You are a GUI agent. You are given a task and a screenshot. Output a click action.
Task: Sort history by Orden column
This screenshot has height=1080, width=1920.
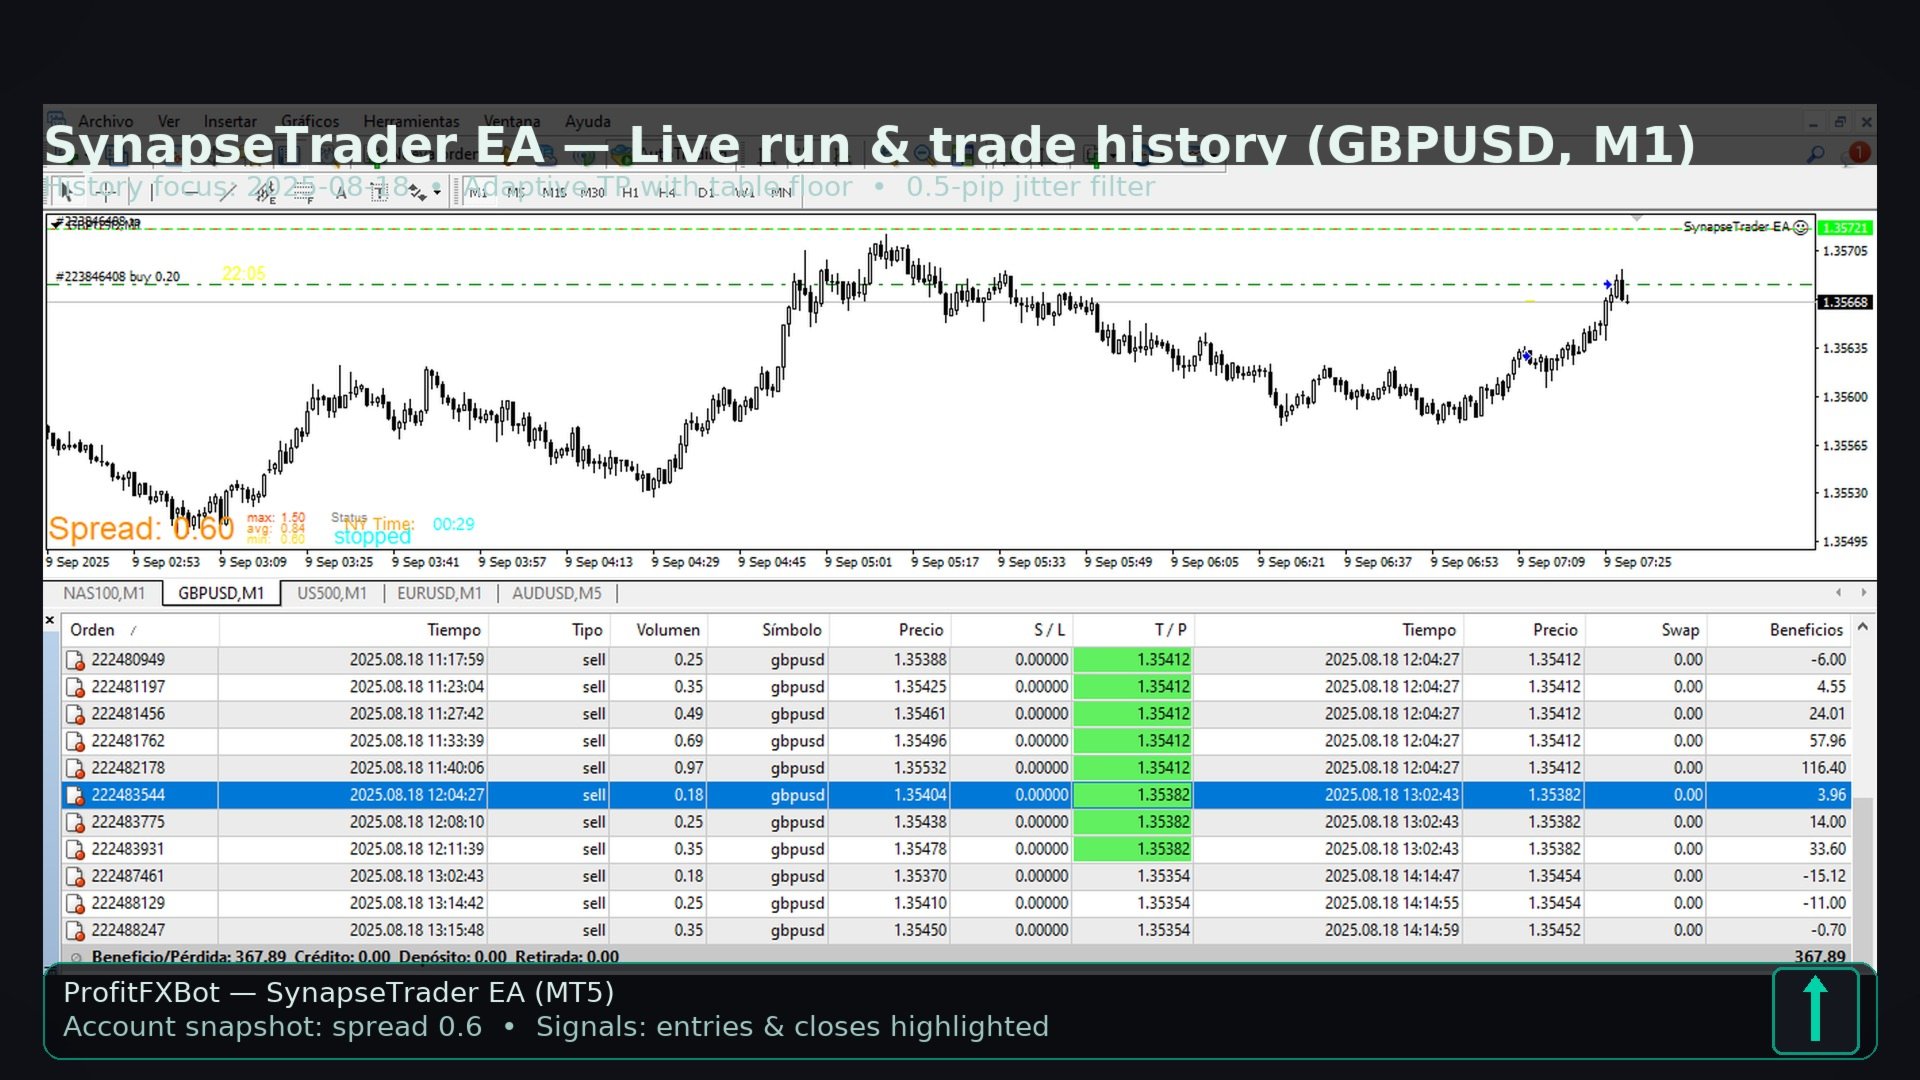140,630
